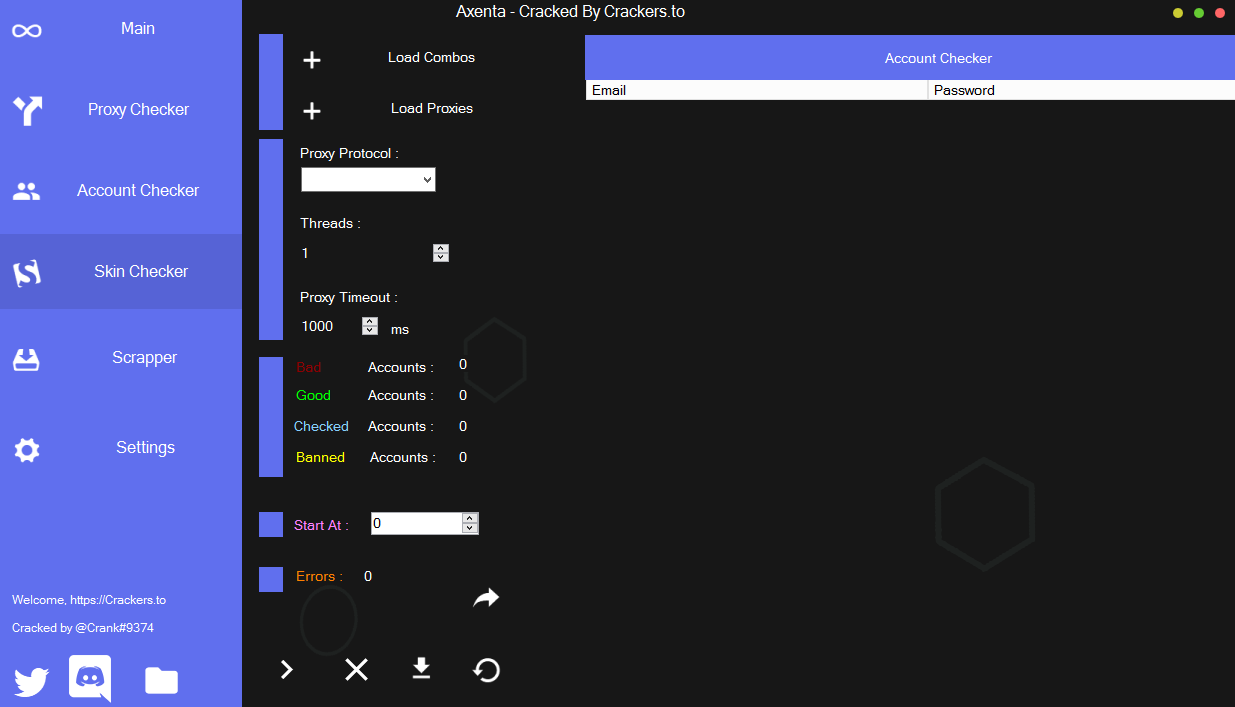Viewport: 1235px width, 707px height.
Task: Increase Proxy Timeout with the up arrow
Action: [370, 322]
